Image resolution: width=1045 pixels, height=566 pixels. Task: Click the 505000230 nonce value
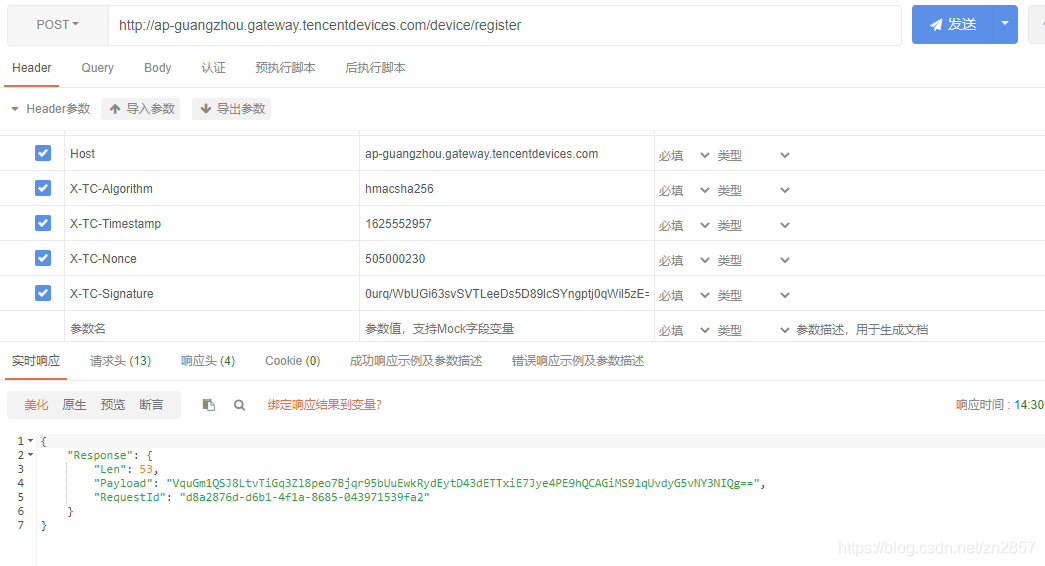507,259
